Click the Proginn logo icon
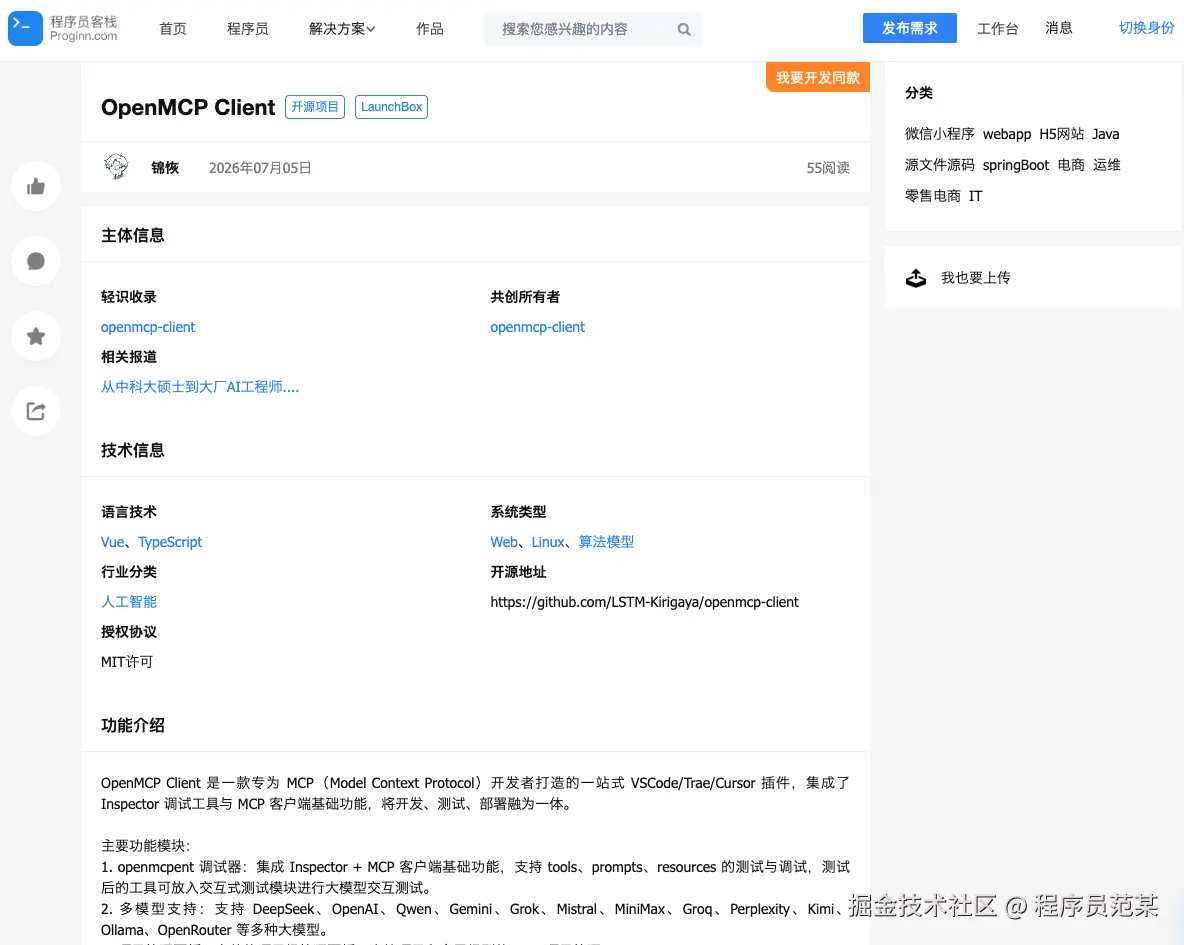This screenshot has height=945, width=1184. (25, 28)
